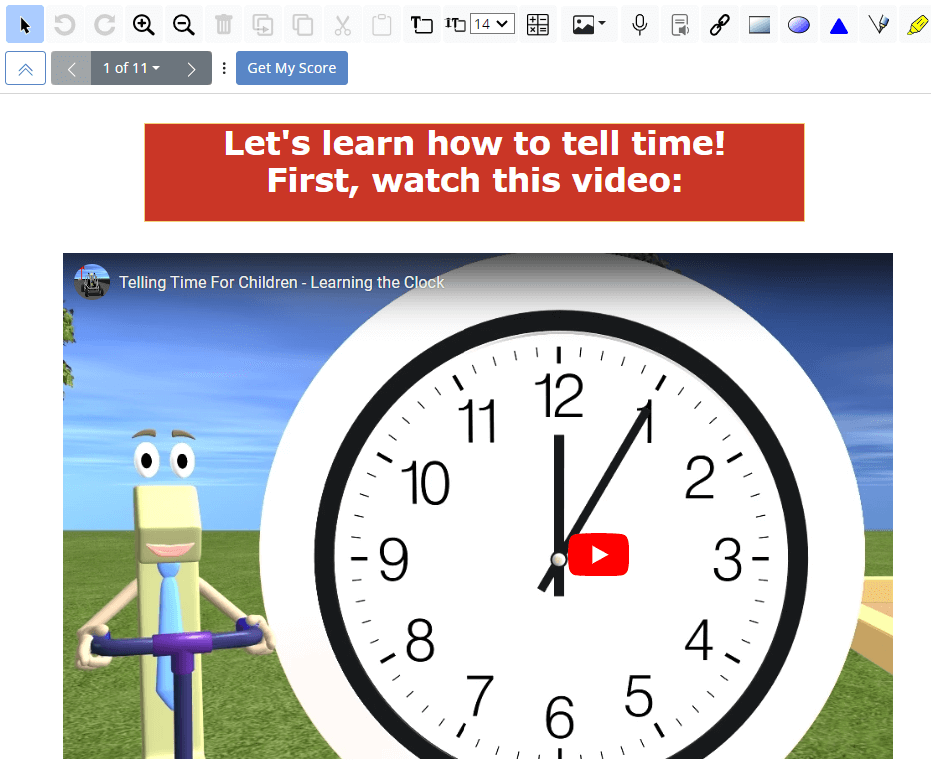Open the image insert dropdown

588,24
